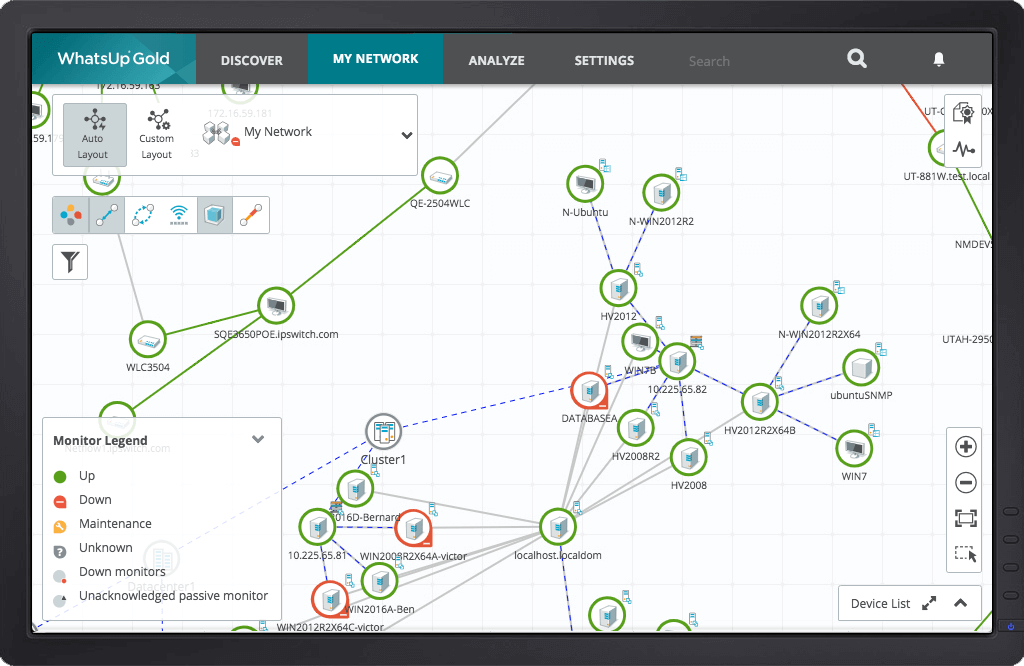Activate the dashed box selection tool
Image resolution: width=1024 pixels, height=666 pixels.
(x=965, y=554)
